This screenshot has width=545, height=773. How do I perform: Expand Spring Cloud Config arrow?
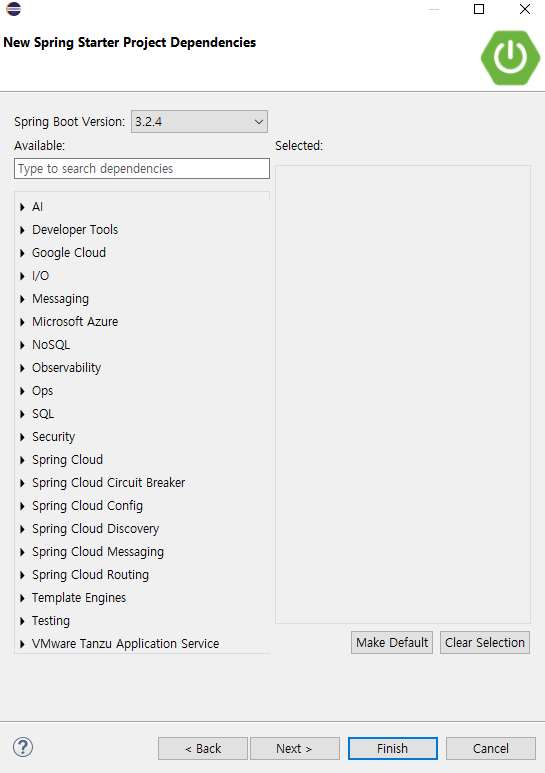(x=22, y=506)
